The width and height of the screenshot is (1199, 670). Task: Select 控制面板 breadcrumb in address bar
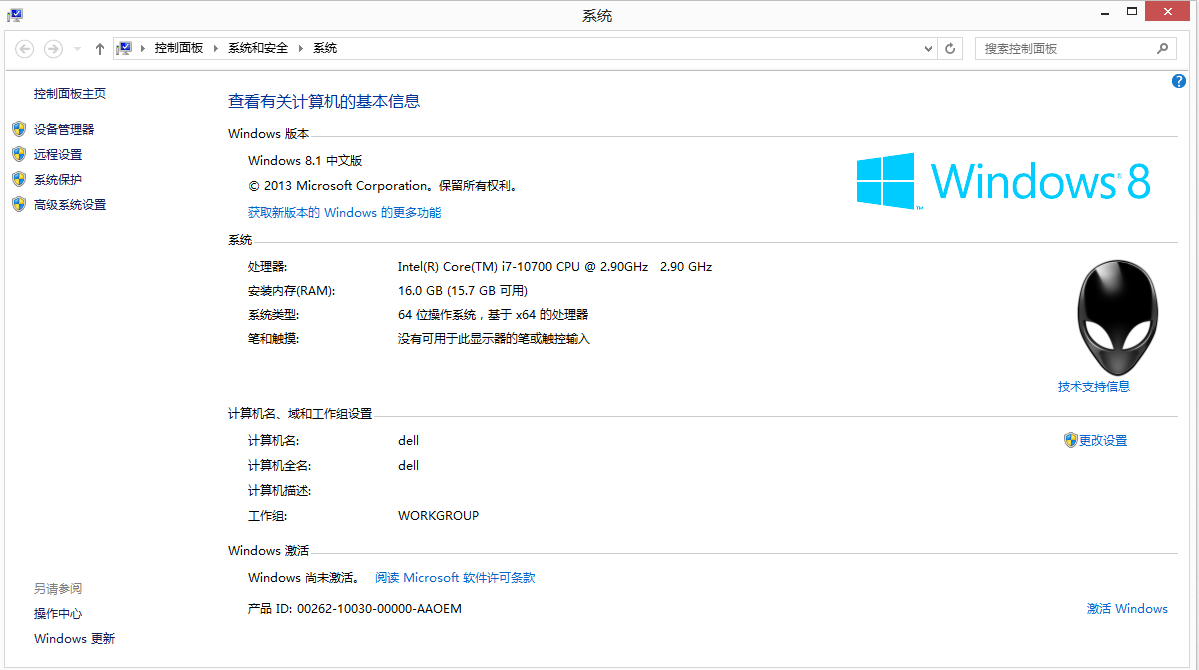[179, 48]
